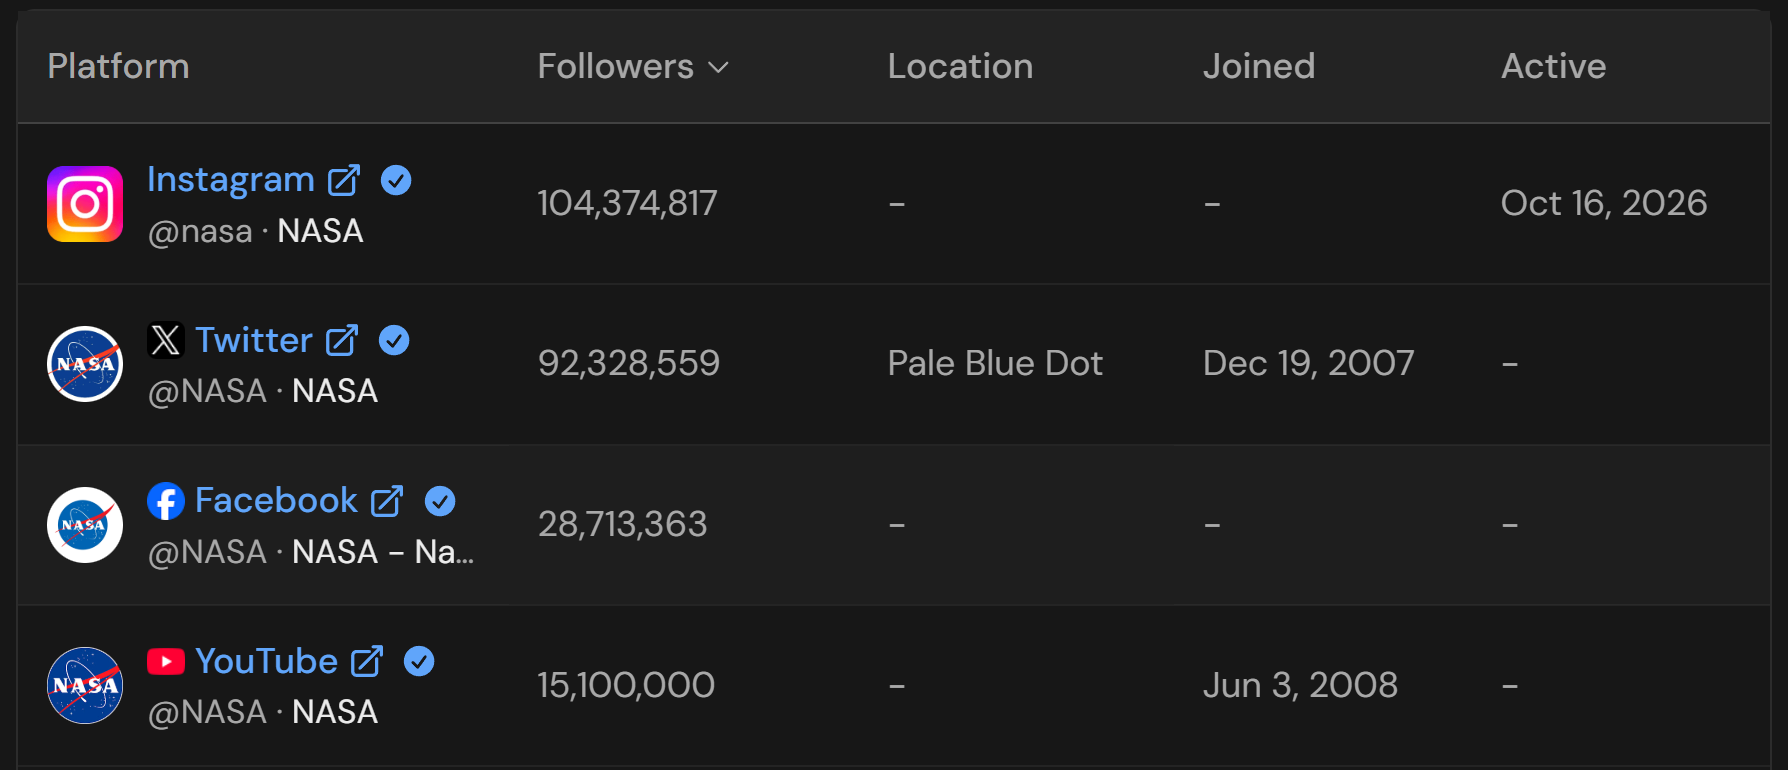Click the Facebook logo icon
Image resolution: width=1788 pixels, height=770 pixels.
tap(165, 501)
